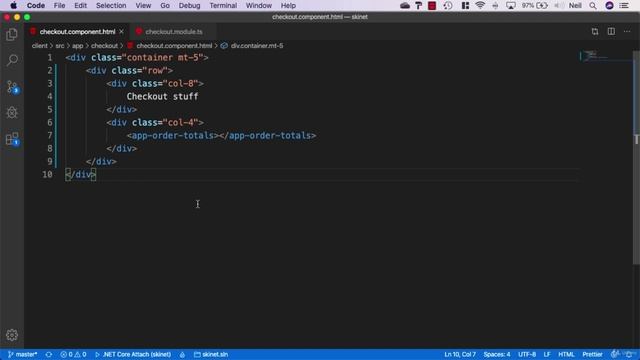This screenshot has height=360, width=640.
Task: Click the Siri icon in menu bar
Action: [x=609, y=5]
